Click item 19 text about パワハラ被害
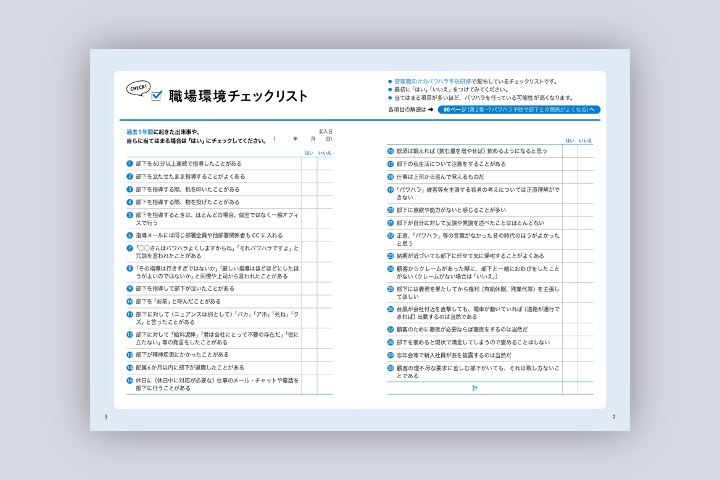The image size is (720, 480). (x=478, y=193)
